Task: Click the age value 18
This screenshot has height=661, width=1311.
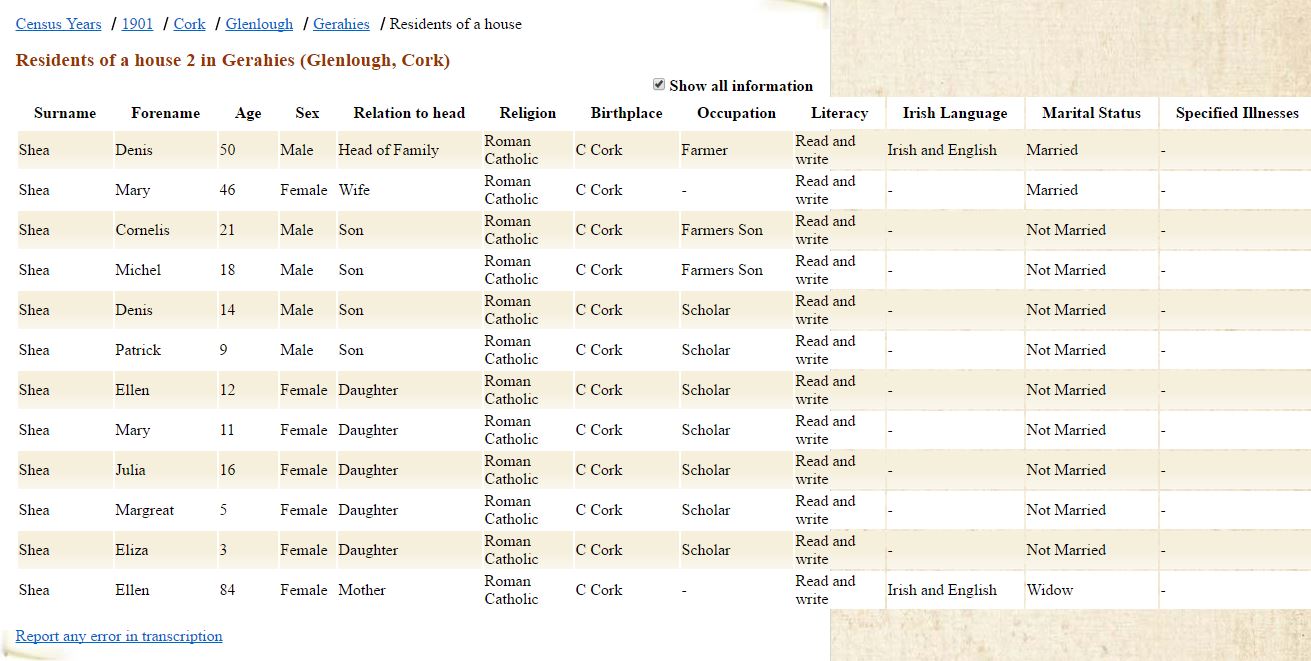Action: coord(228,270)
